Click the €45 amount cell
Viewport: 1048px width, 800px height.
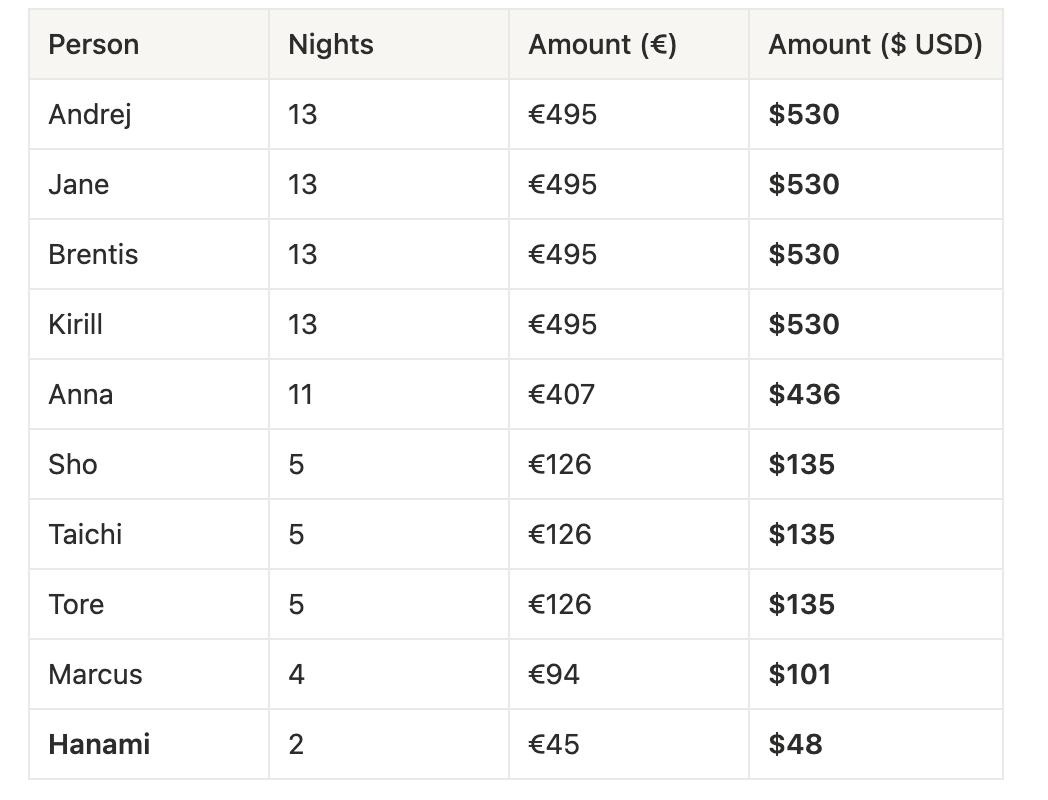[553, 744]
